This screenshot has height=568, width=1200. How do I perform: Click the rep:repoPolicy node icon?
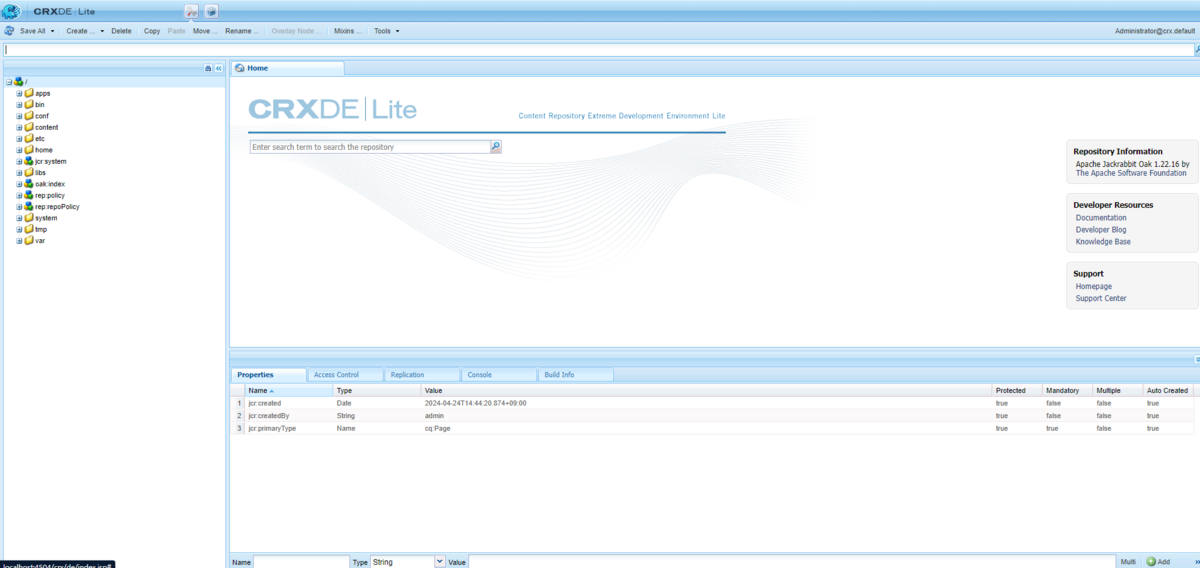pyautogui.click(x=29, y=207)
